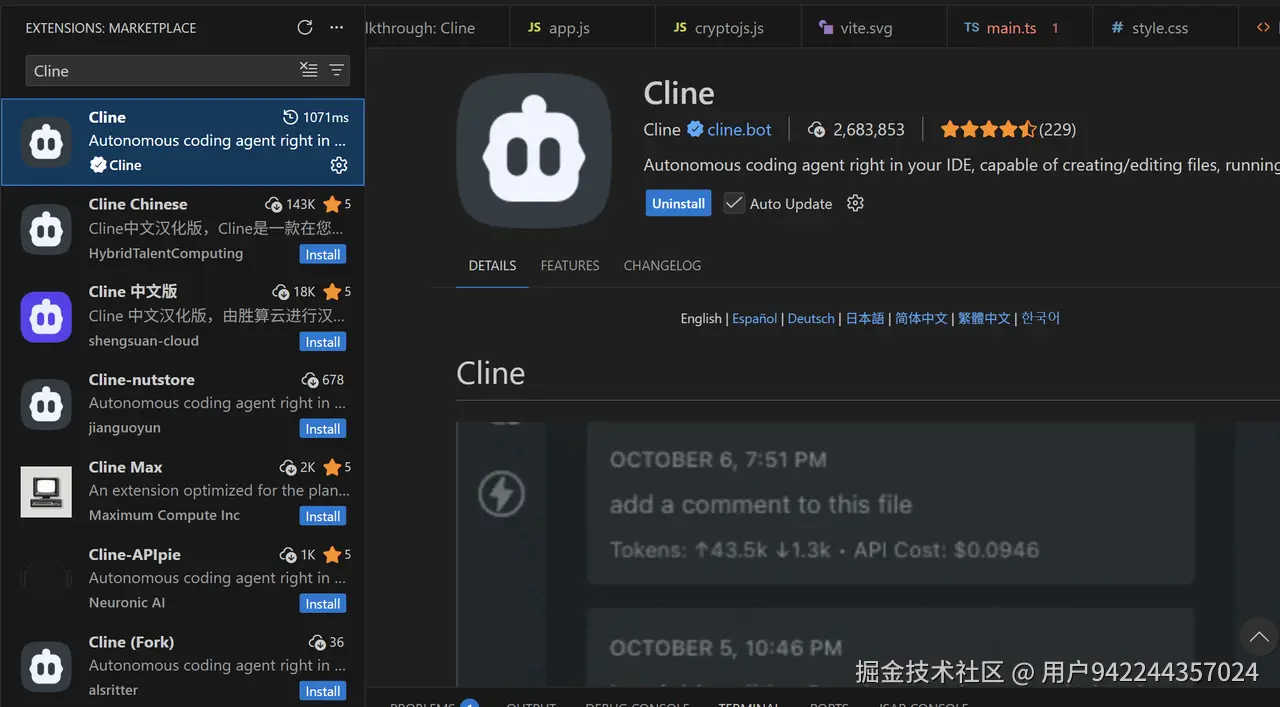The image size is (1280, 707).
Task: Open the manage gear for the Cline list entry
Action: click(339, 165)
